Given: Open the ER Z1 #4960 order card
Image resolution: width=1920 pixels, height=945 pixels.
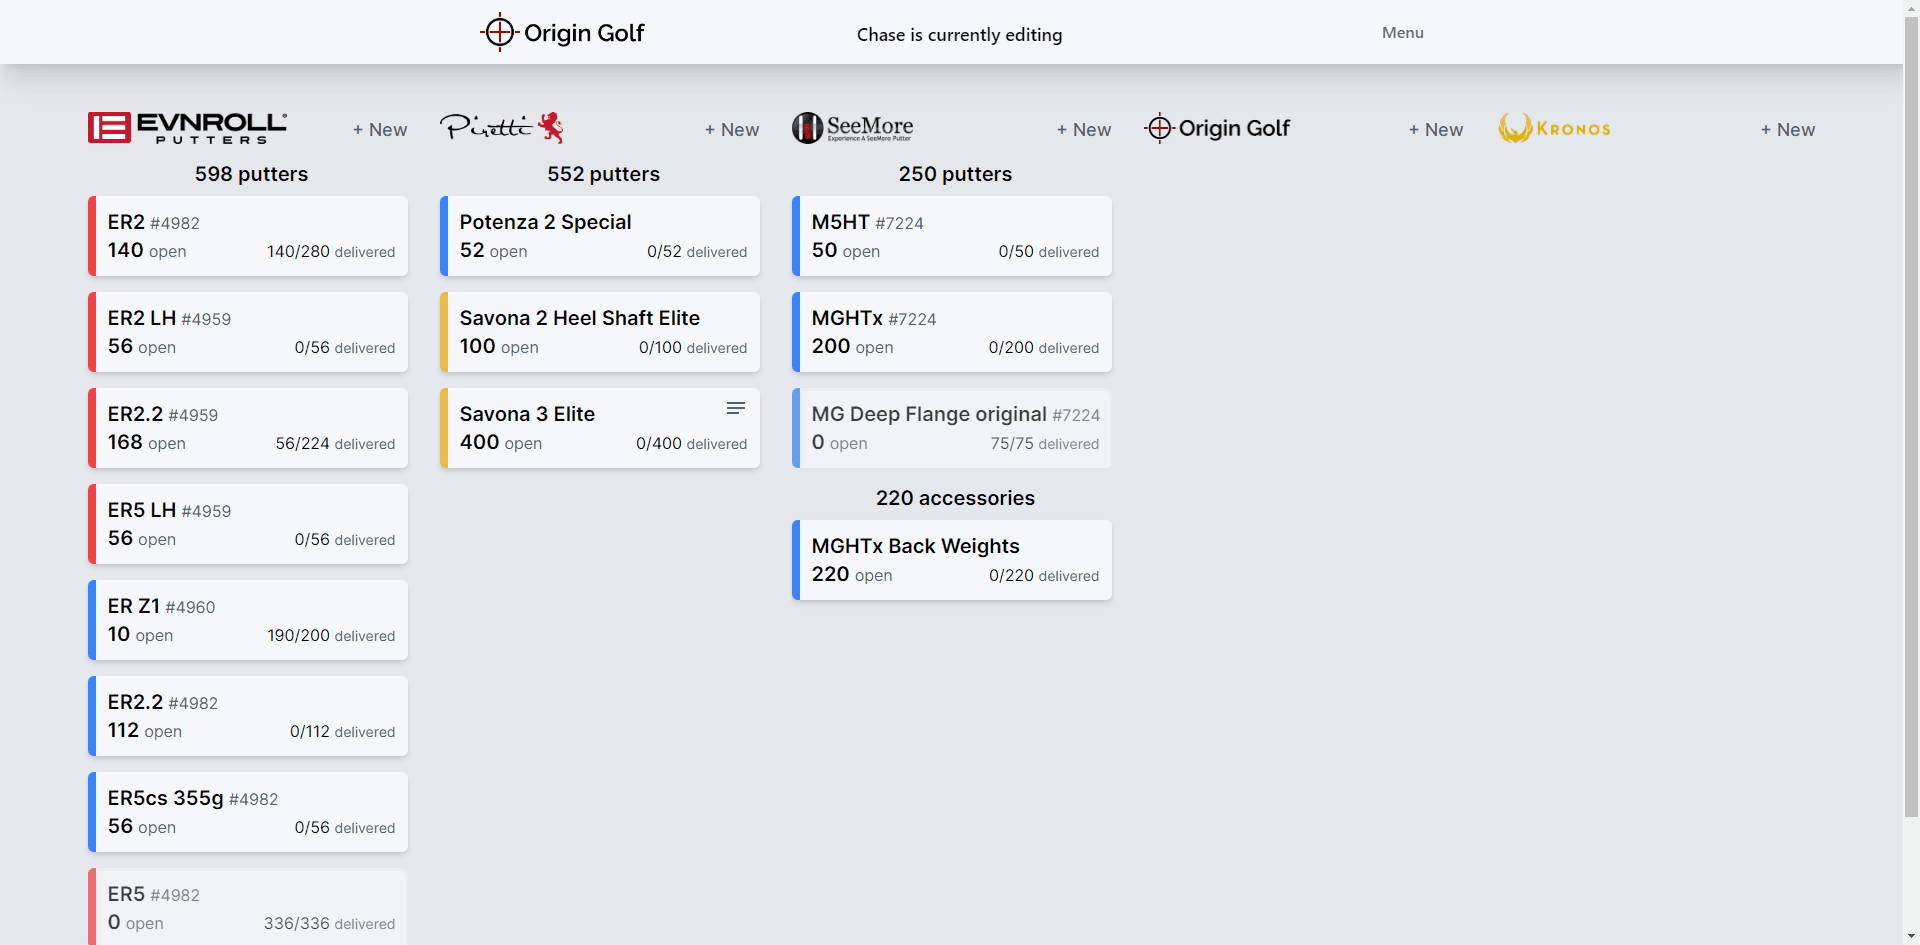Looking at the screenshot, I should coord(248,620).
